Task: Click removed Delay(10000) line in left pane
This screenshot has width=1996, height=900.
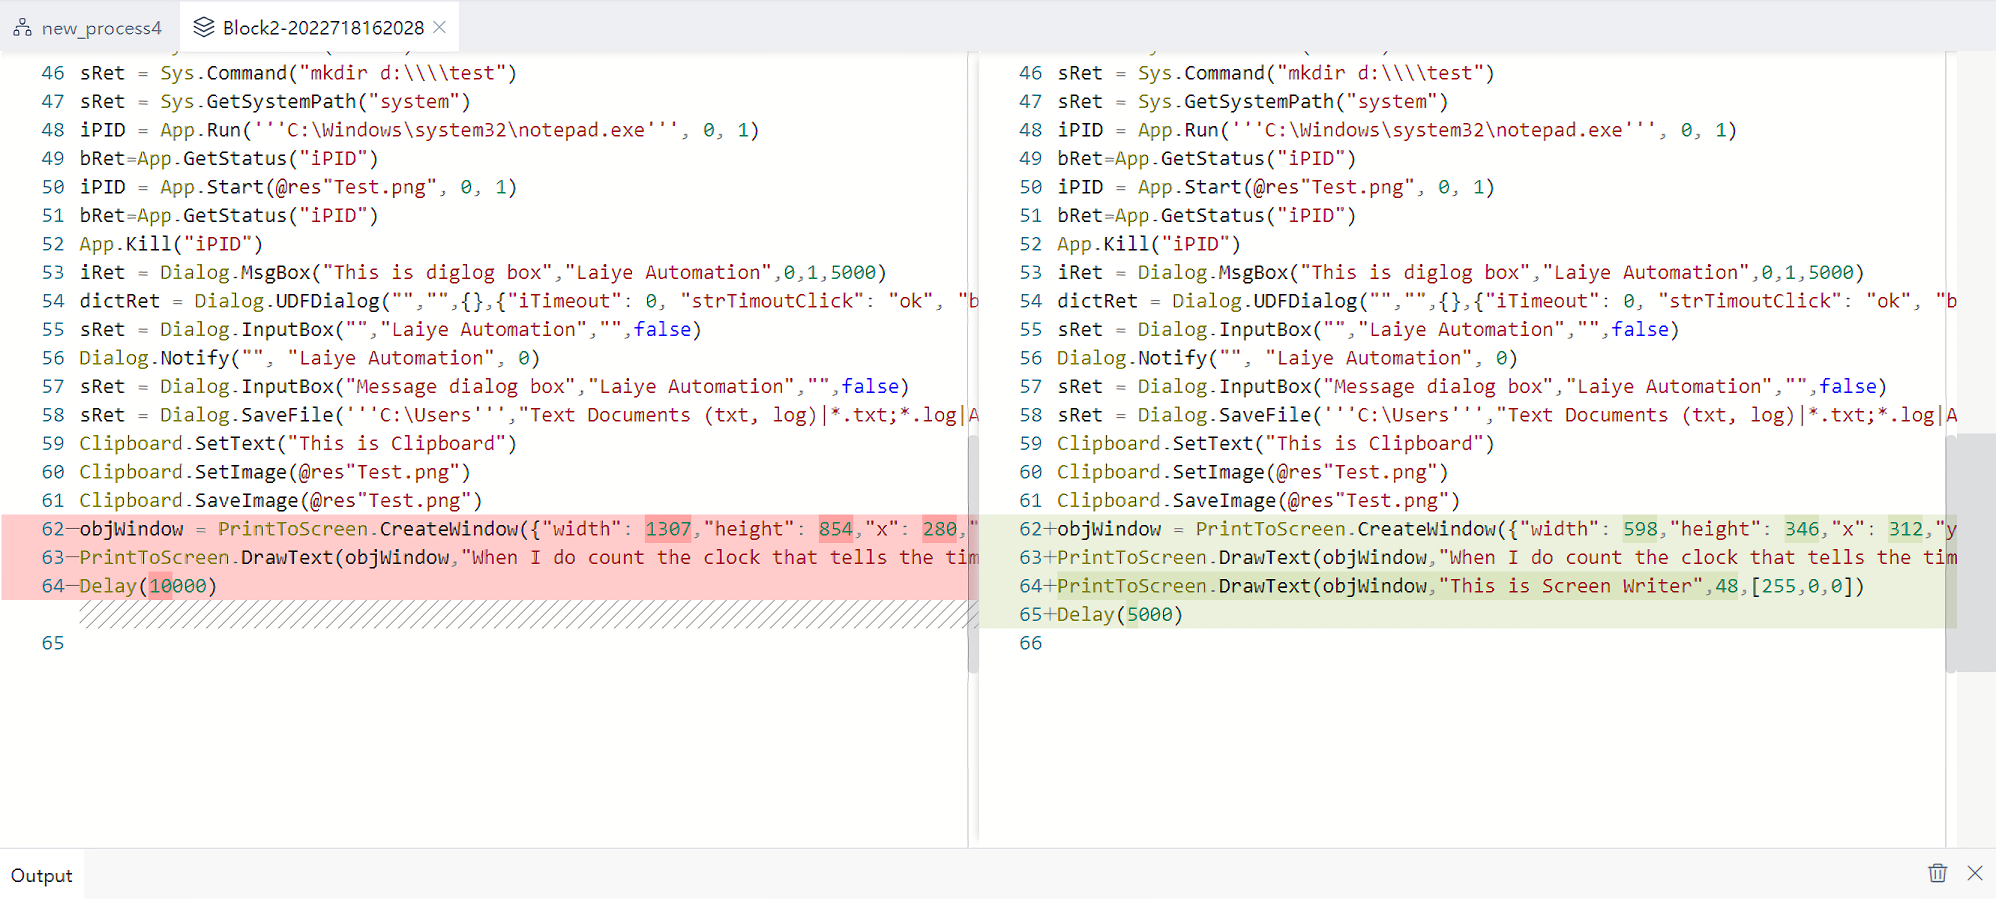Action: click(x=490, y=586)
